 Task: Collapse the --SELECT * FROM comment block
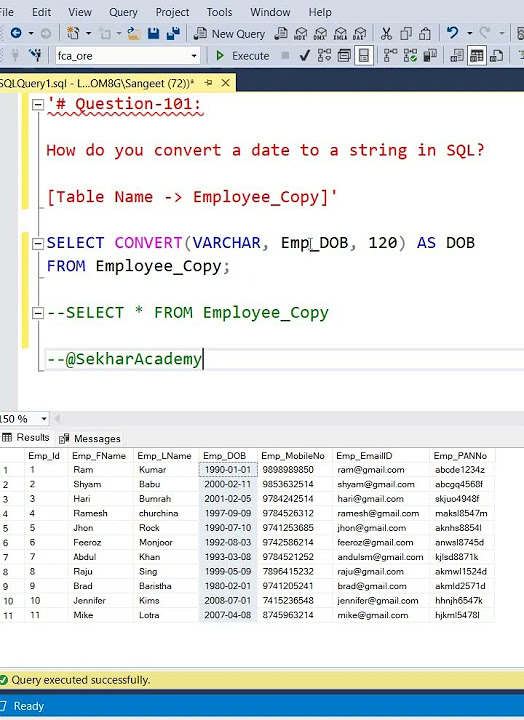coord(38,313)
